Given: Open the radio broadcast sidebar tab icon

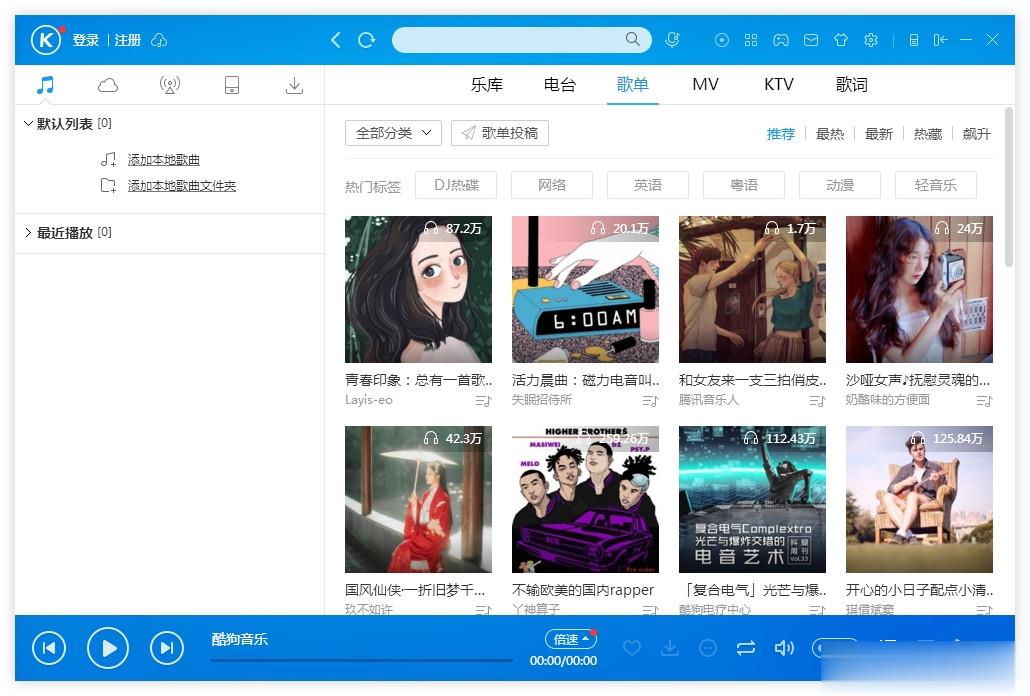Looking at the screenshot, I should tap(170, 85).
